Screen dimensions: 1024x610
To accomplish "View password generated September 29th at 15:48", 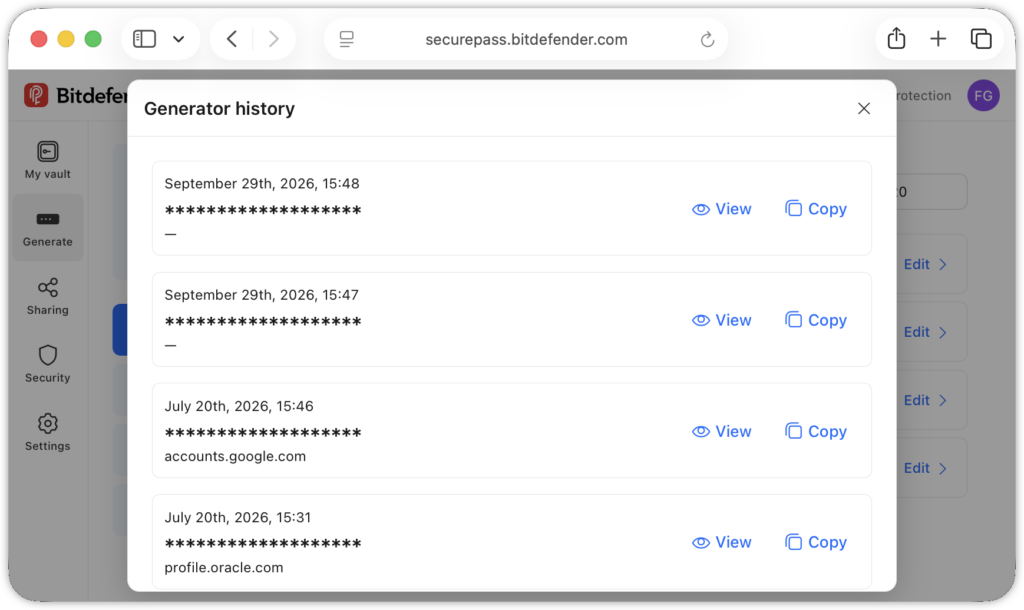I will coord(722,209).
